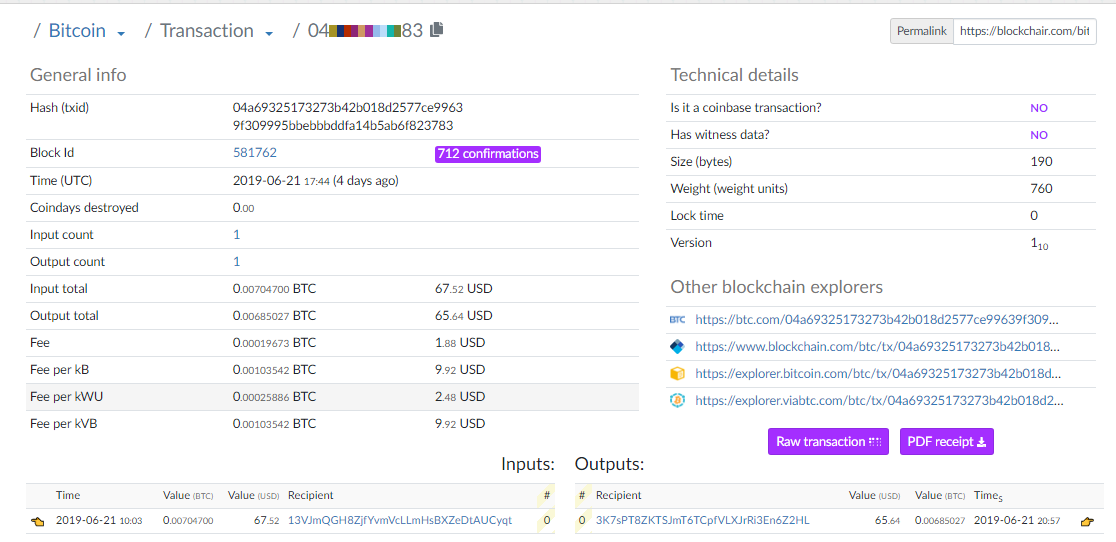The height and width of the screenshot is (542, 1116).
Task: Click the witness data NO value
Action: (x=1039, y=135)
